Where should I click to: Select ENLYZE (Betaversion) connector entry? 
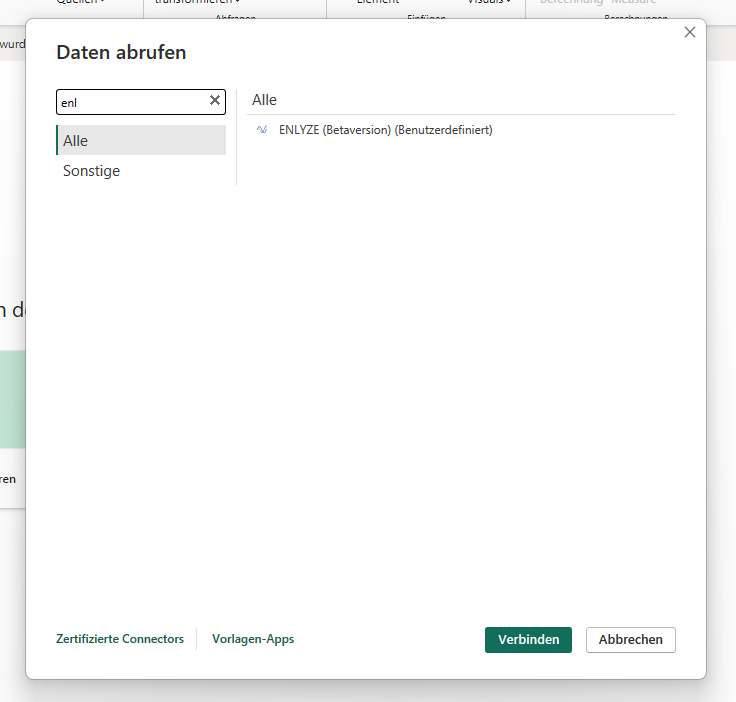coord(385,130)
